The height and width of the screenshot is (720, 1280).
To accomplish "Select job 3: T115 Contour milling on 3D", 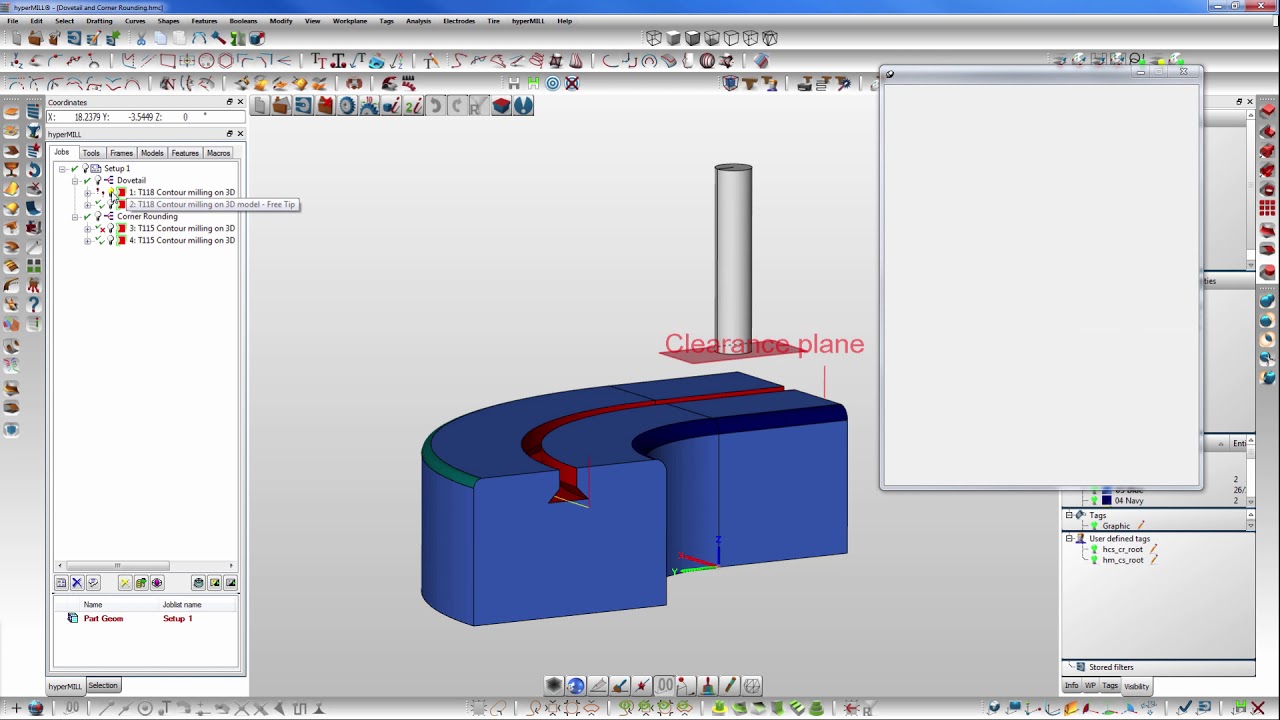I will tap(182, 229).
